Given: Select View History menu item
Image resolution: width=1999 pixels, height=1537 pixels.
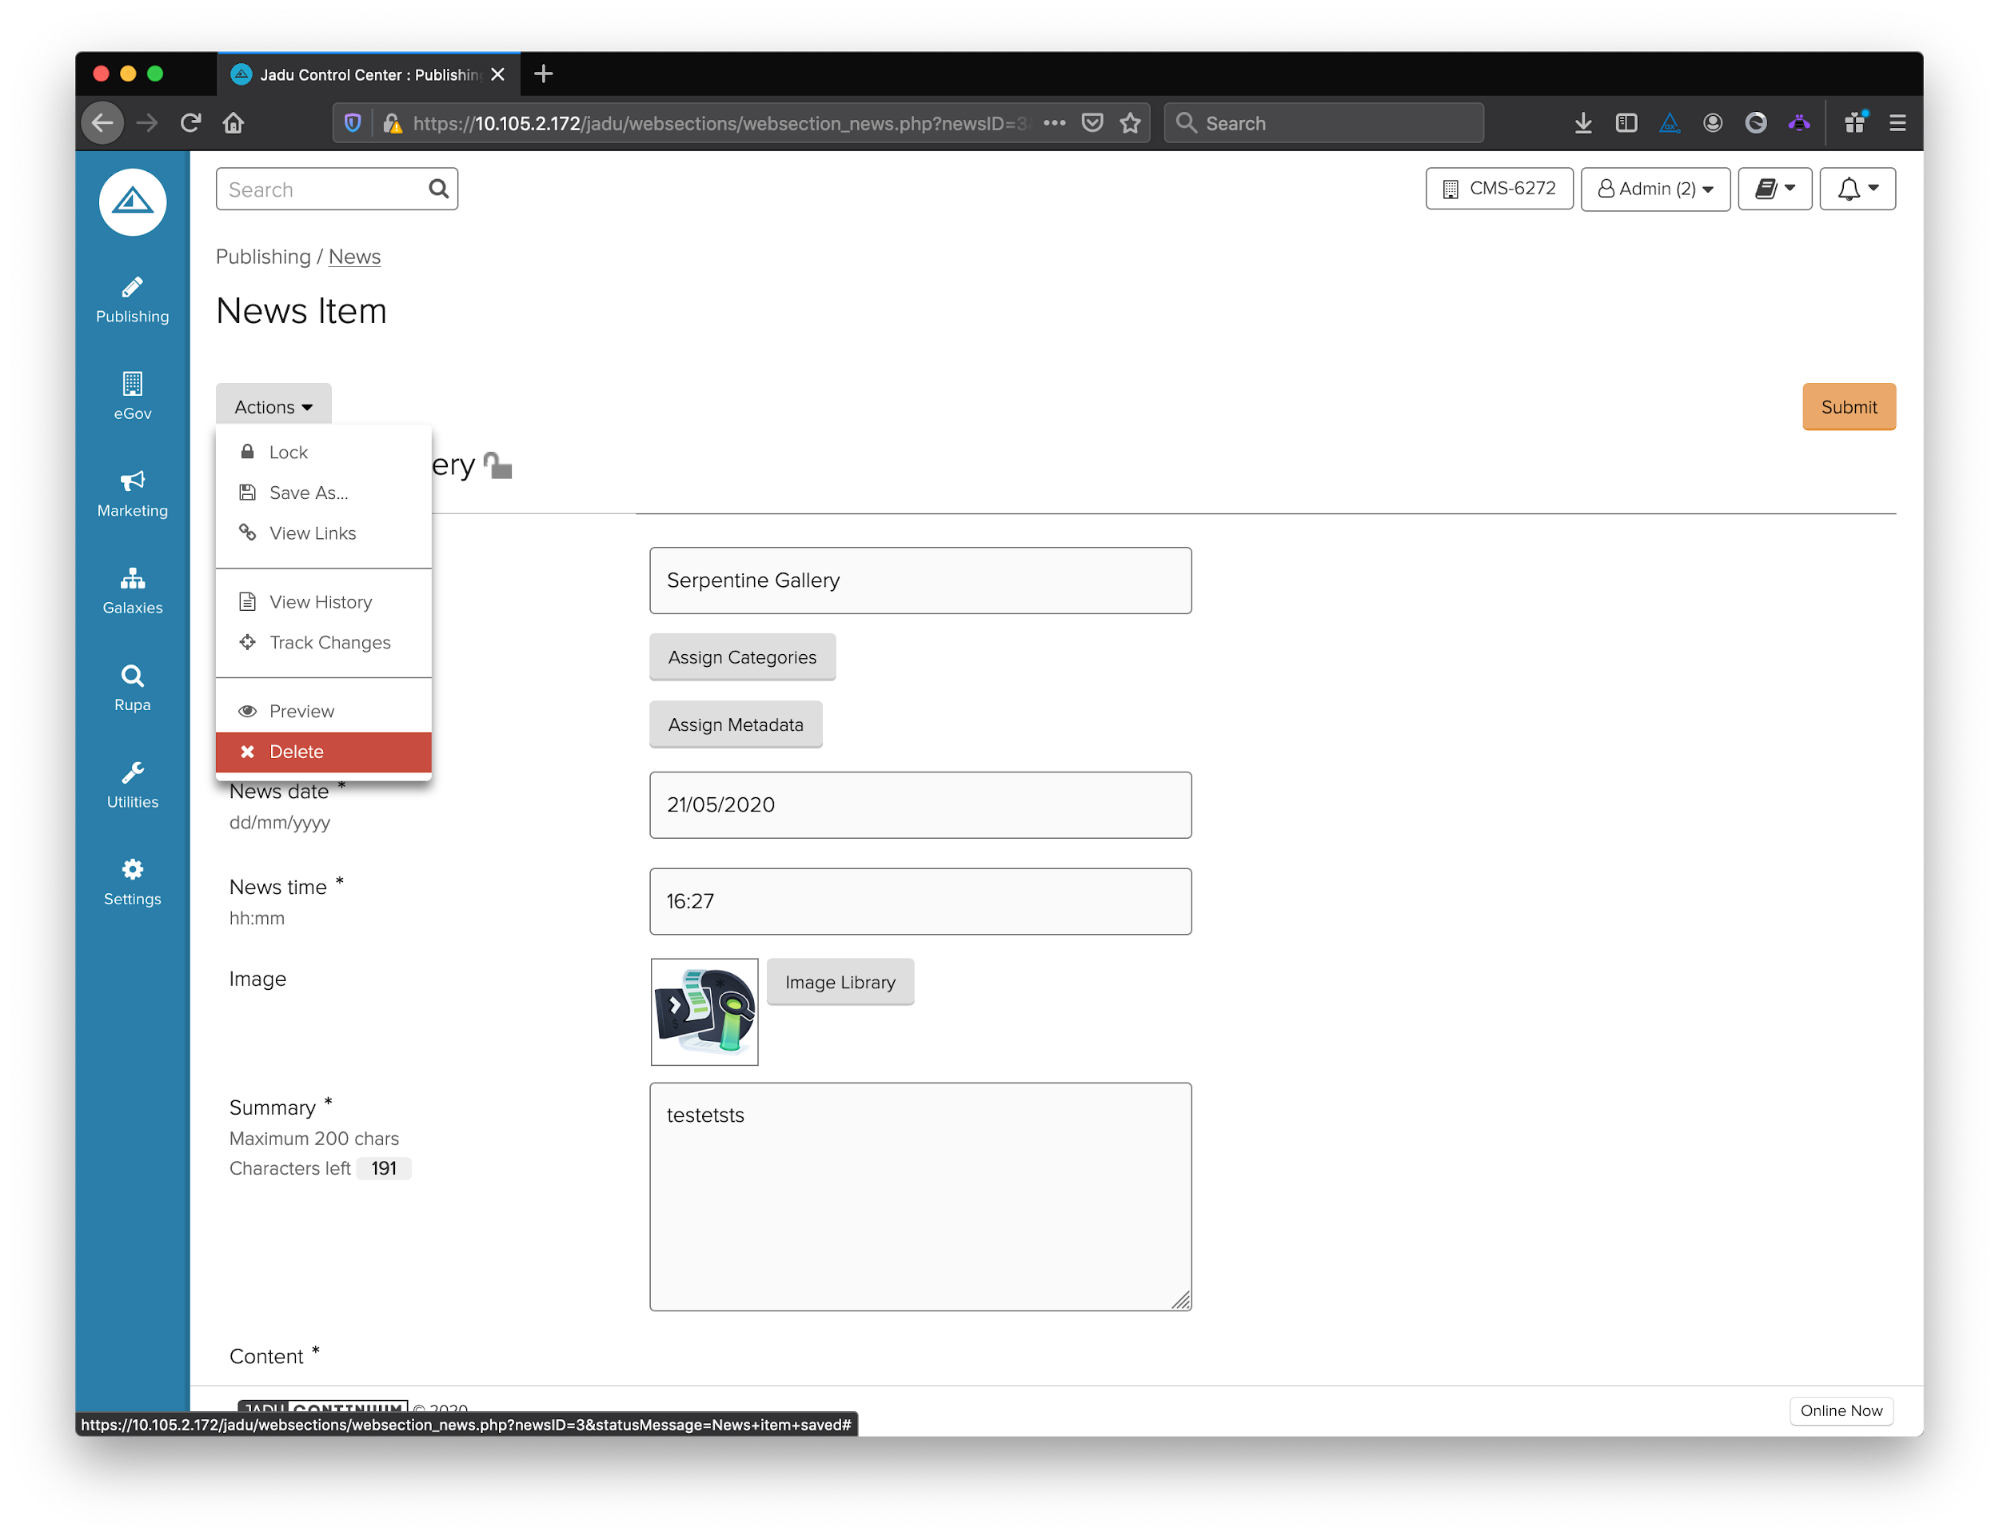Looking at the screenshot, I should pyautogui.click(x=320, y=602).
